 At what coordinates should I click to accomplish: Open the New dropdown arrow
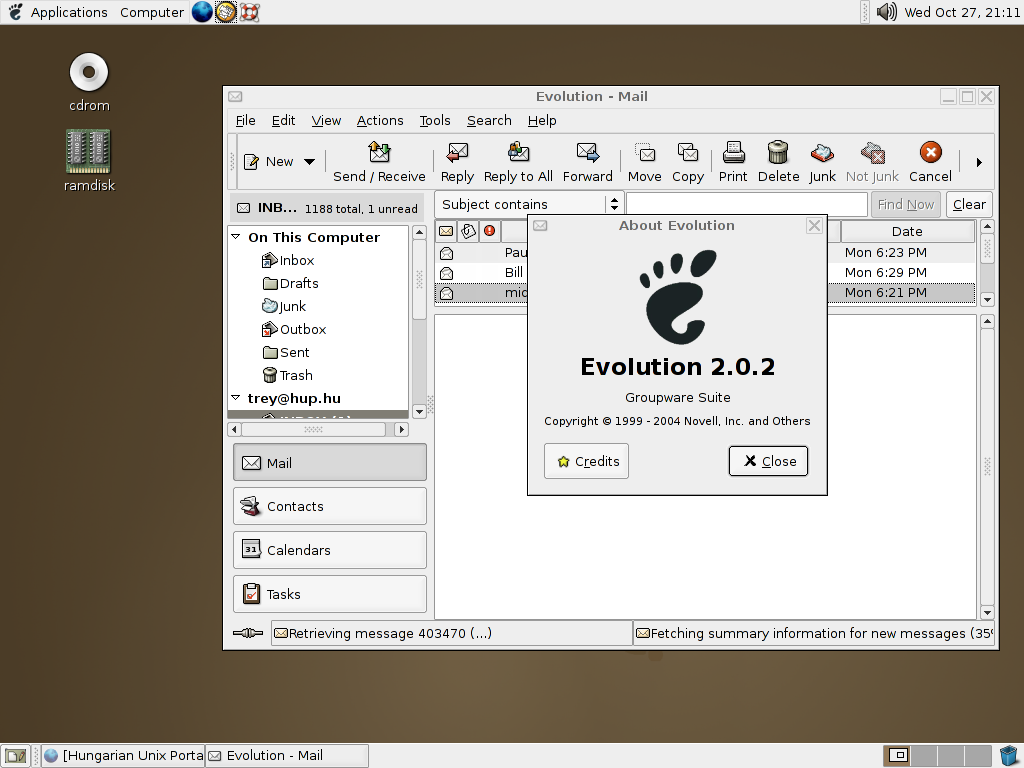(x=310, y=162)
